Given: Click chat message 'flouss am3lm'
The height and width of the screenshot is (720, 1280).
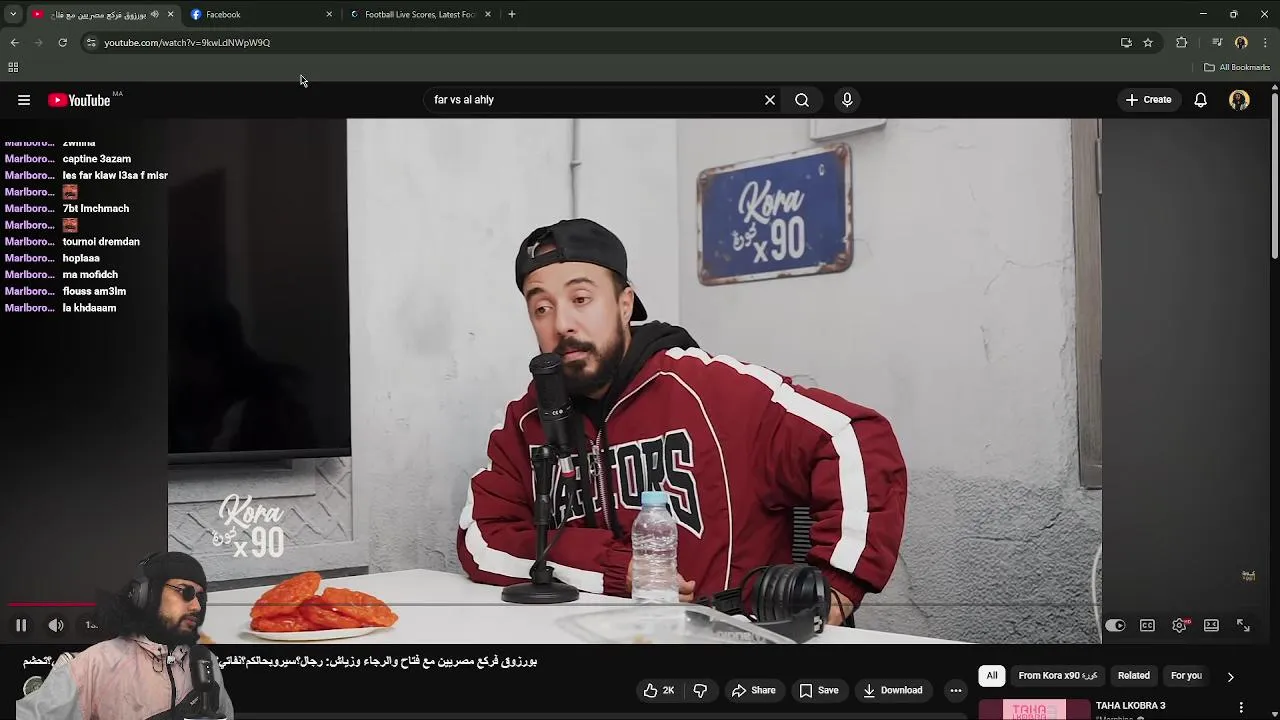Looking at the screenshot, I should [x=94, y=291].
